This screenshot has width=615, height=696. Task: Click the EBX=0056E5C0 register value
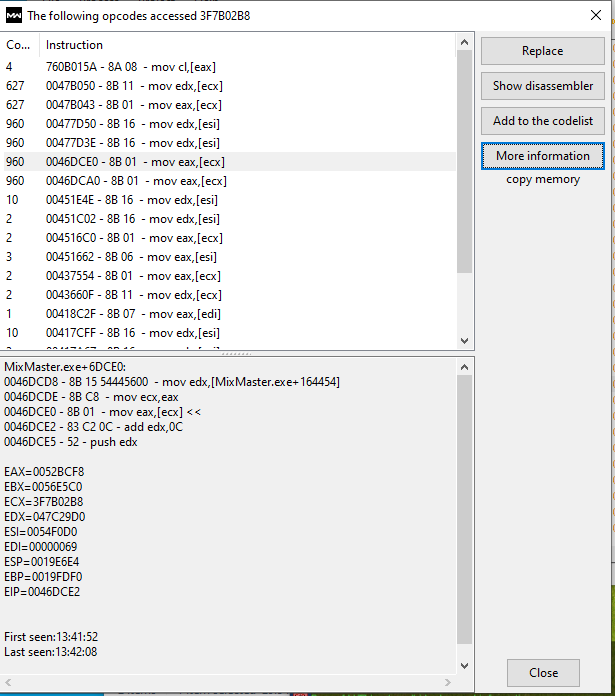43,487
